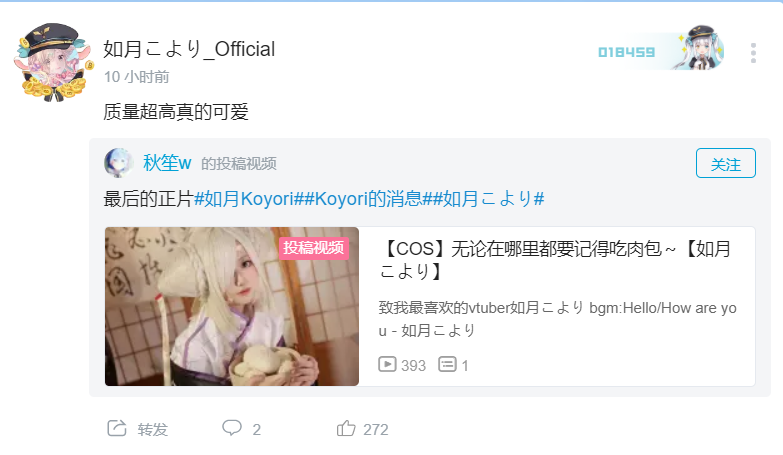Image resolution: width=783 pixels, height=455 pixels.
Task: Click the 转发 repost label
Action: (153, 430)
